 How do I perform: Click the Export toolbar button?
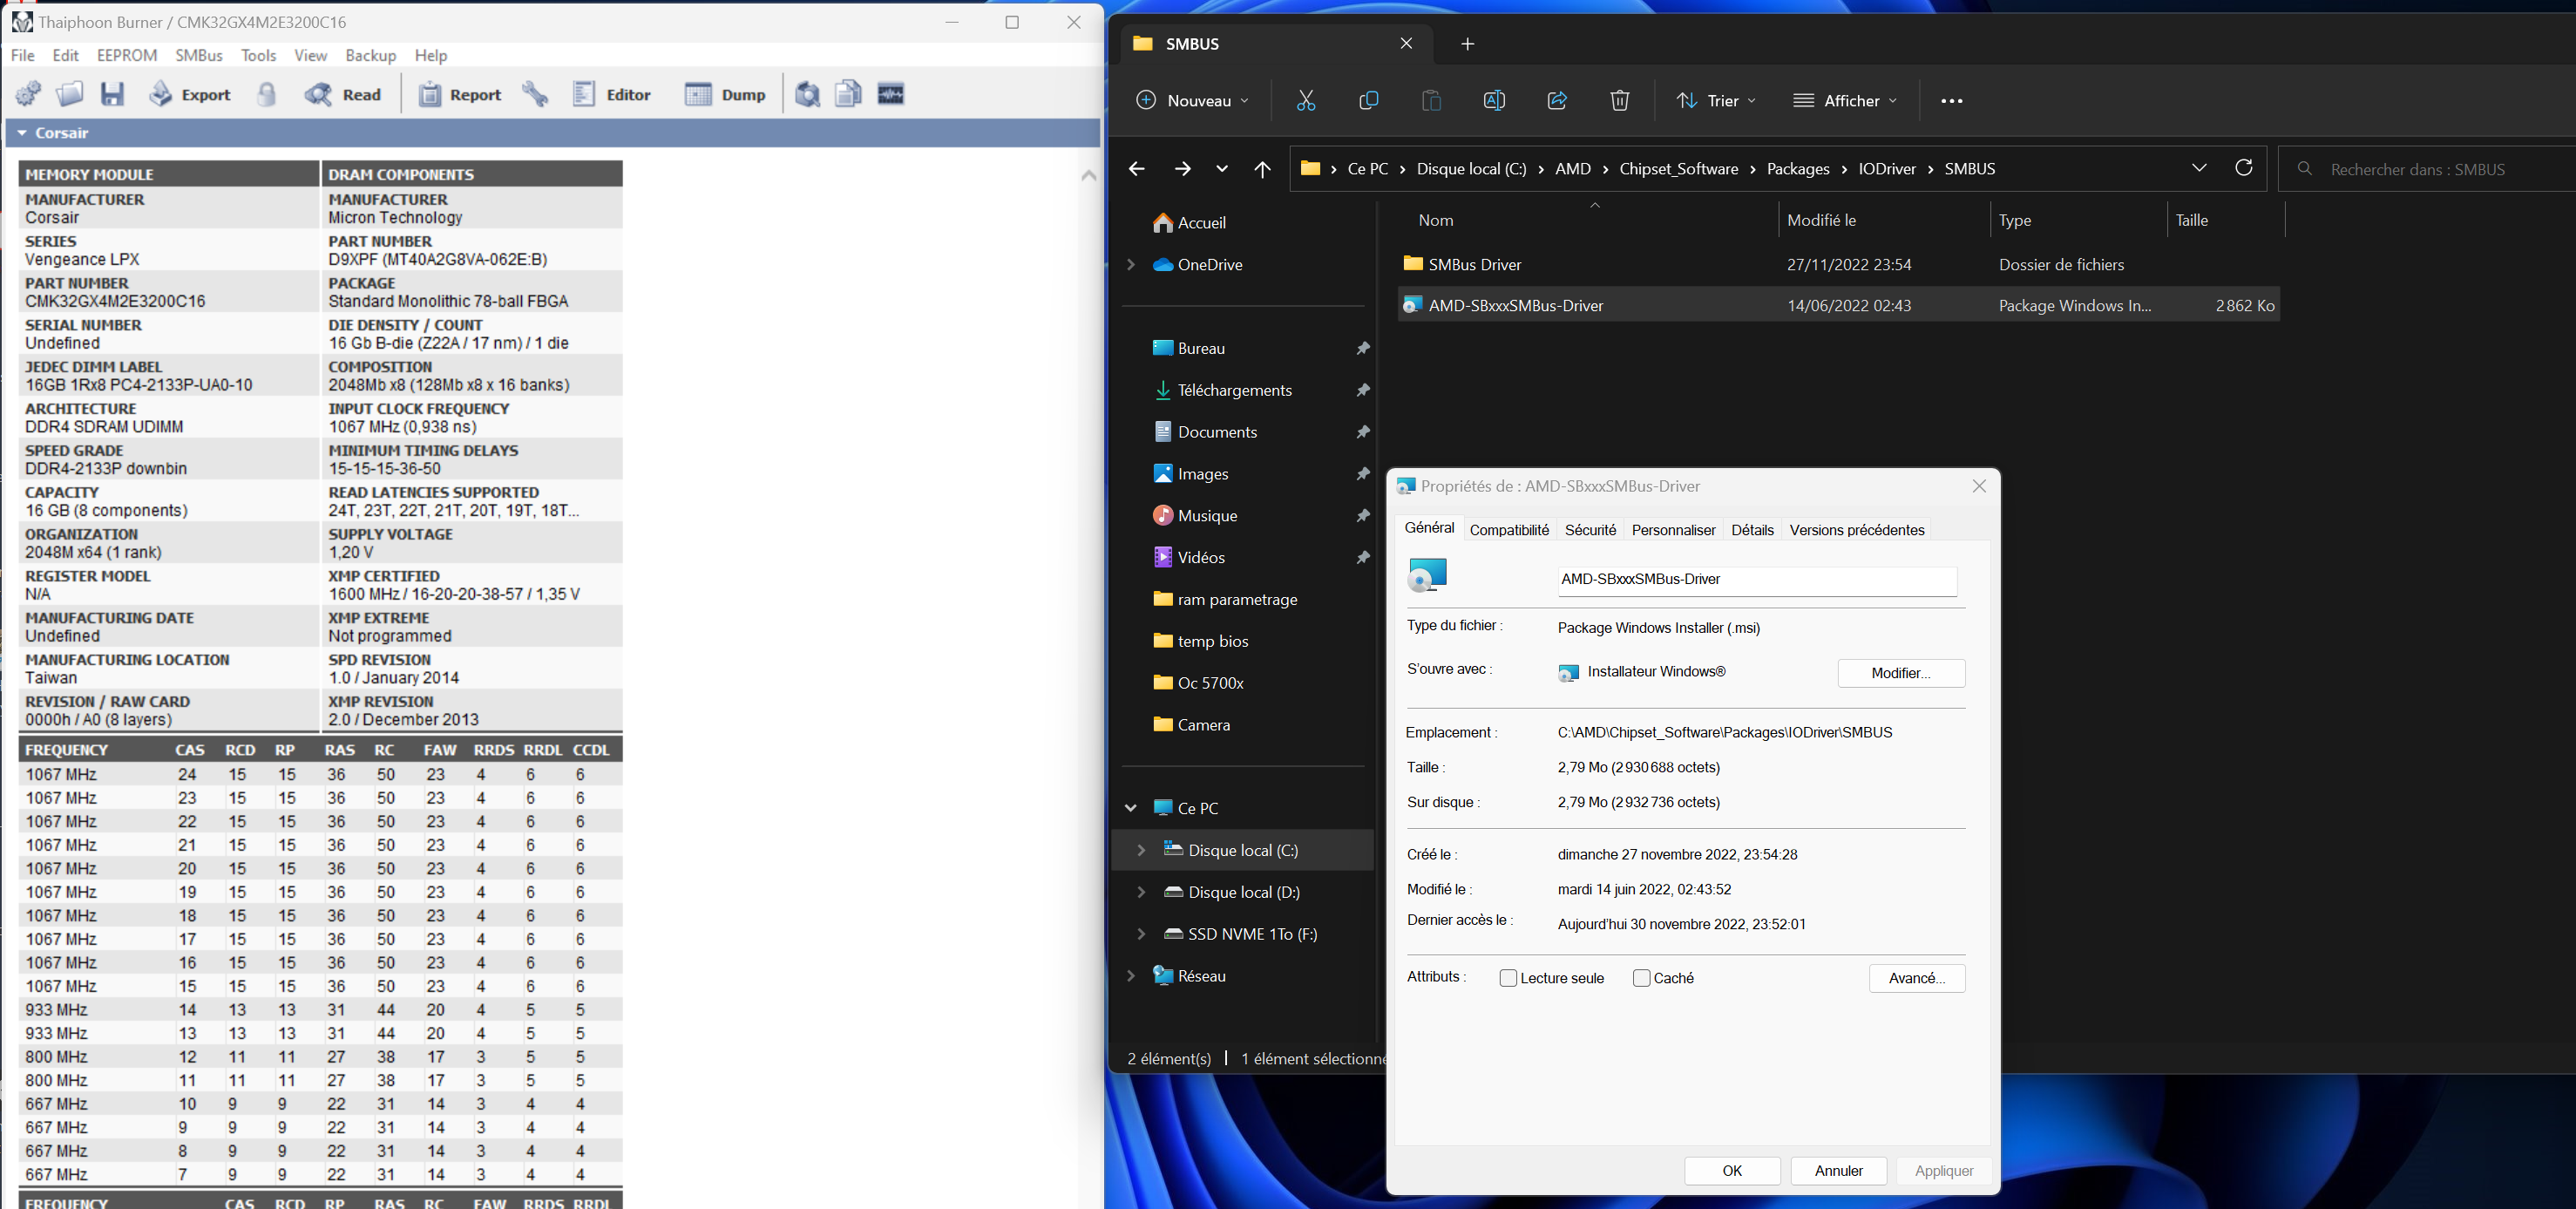pyautogui.click(x=190, y=94)
